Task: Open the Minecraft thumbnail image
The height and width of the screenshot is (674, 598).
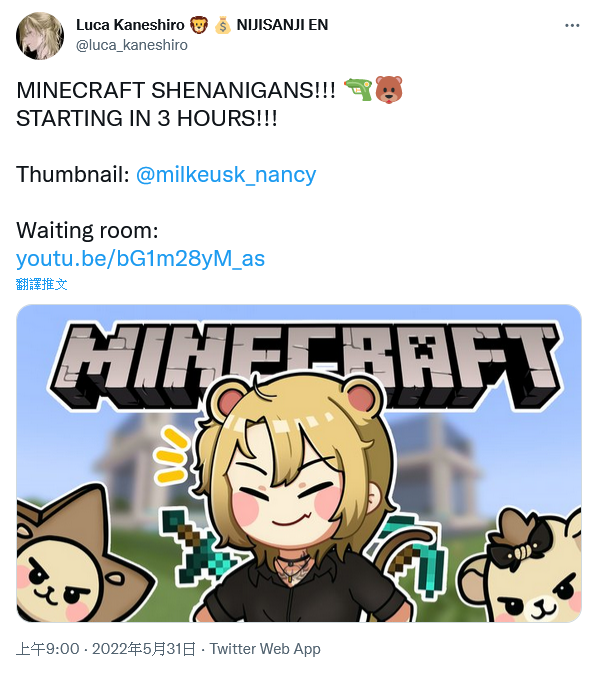Action: pos(299,463)
